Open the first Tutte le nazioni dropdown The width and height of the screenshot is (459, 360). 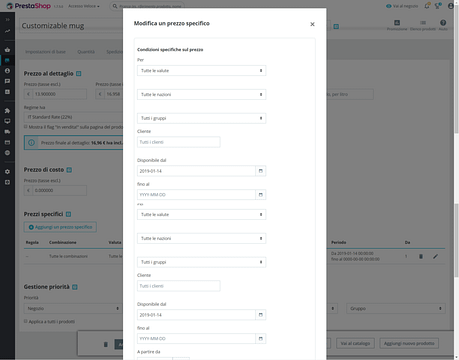coord(202,94)
